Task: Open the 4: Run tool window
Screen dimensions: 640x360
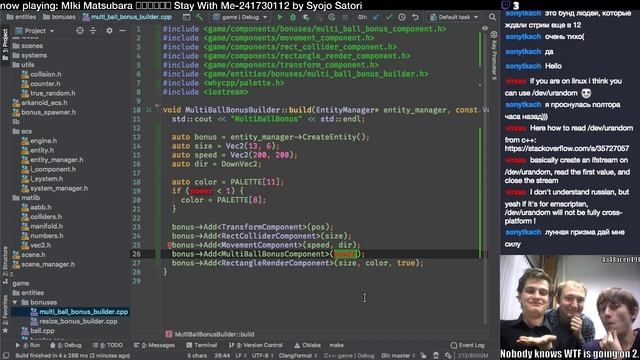Action: [28, 345]
